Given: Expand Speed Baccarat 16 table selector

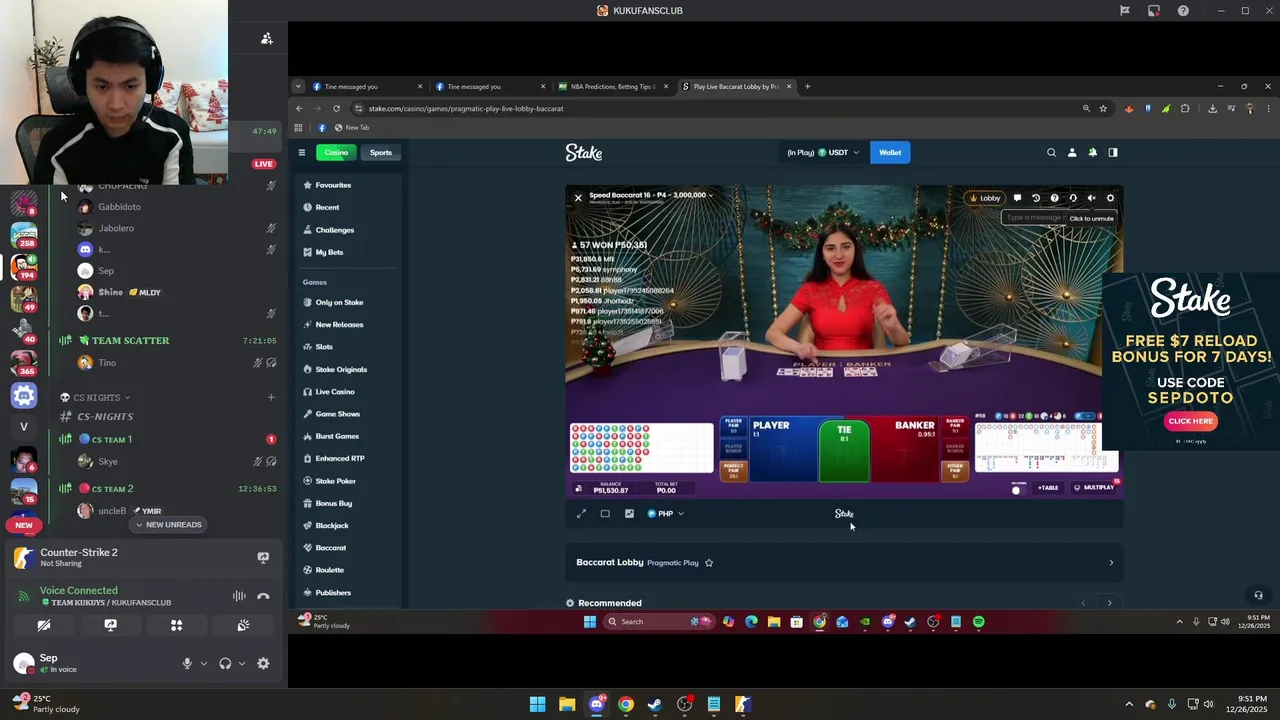Looking at the screenshot, I should tap(710, 195).
